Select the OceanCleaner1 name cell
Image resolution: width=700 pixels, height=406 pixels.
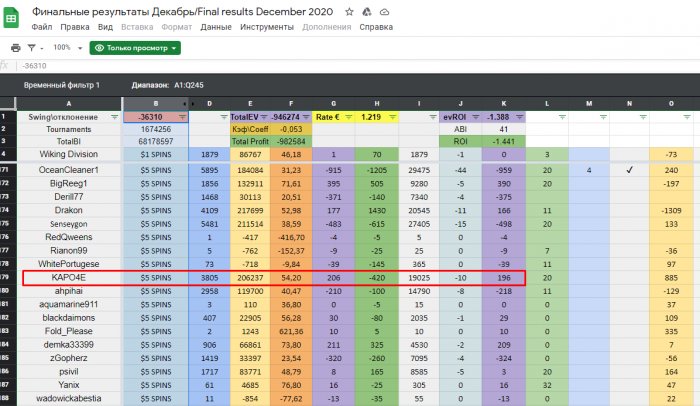pos(69,170)
